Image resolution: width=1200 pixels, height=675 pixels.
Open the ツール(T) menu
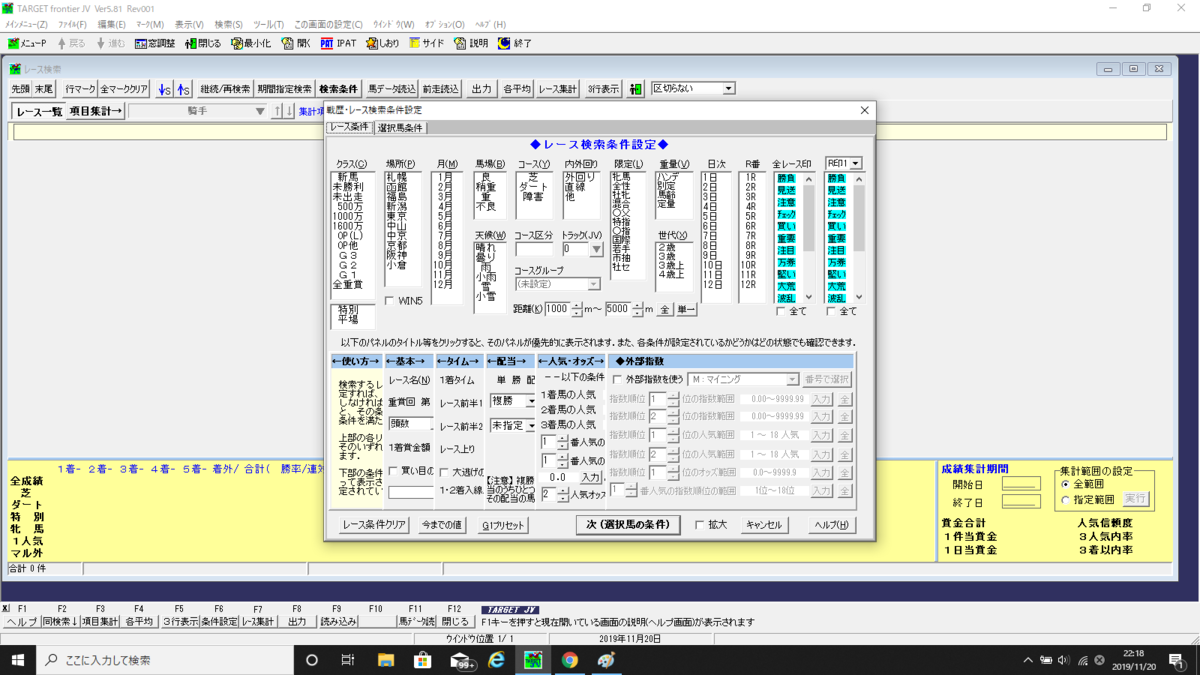pos(270,24)
